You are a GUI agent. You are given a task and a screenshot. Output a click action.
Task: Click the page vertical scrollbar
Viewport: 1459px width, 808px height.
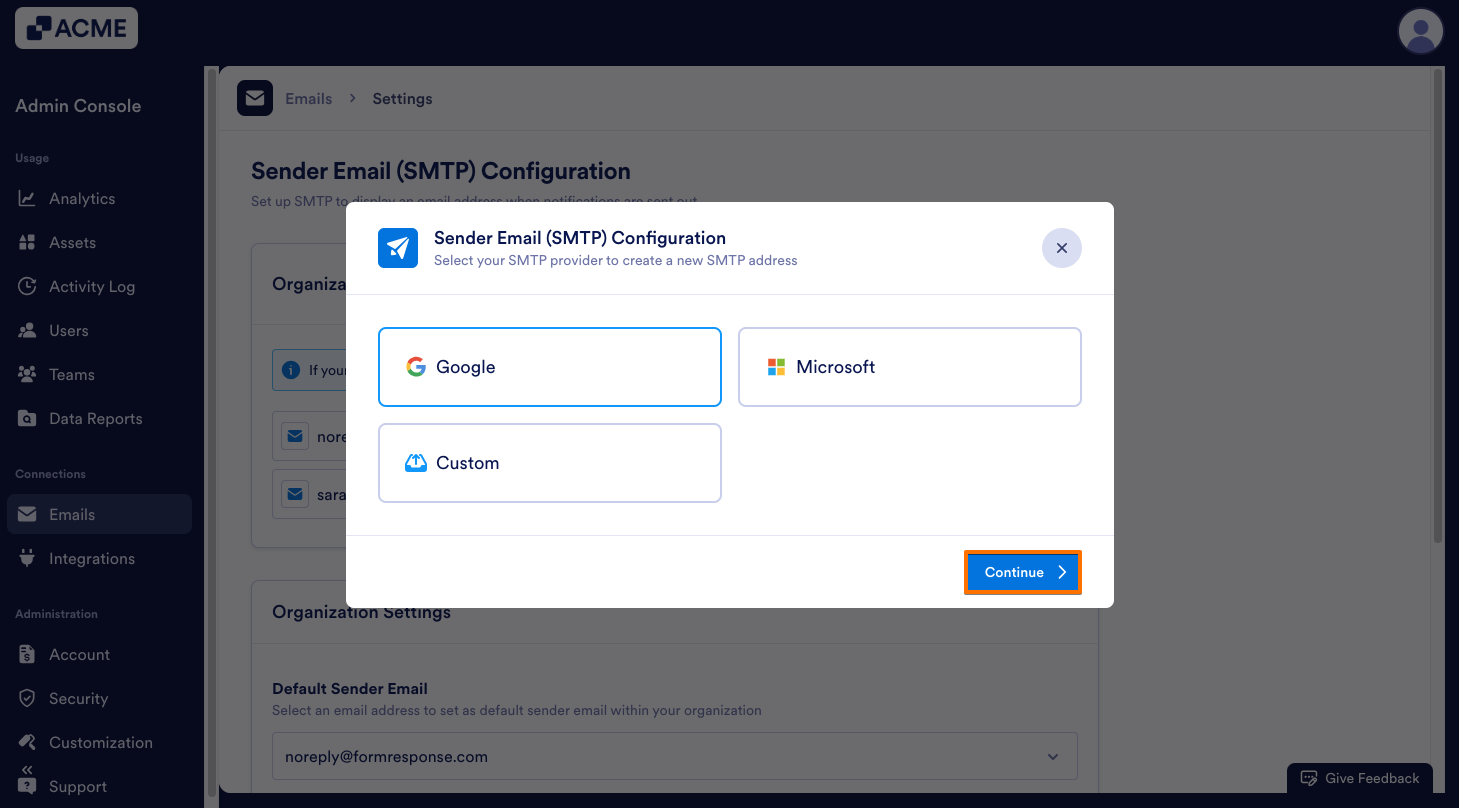1438,300
